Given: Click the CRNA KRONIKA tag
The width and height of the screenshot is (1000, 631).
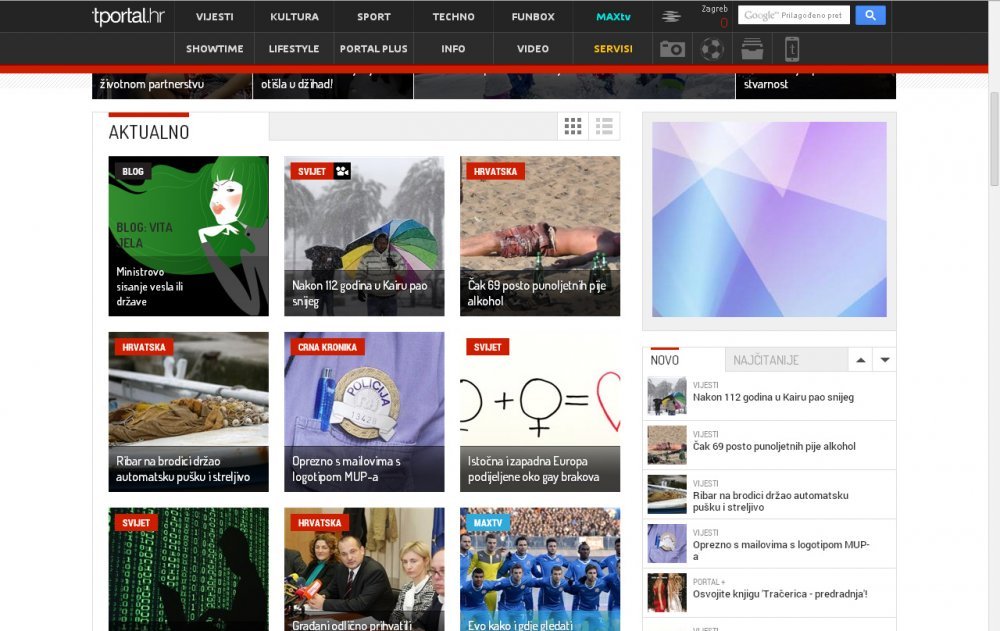Looking at the screenshot, I should pyautogui.click(x=327, y=347).
